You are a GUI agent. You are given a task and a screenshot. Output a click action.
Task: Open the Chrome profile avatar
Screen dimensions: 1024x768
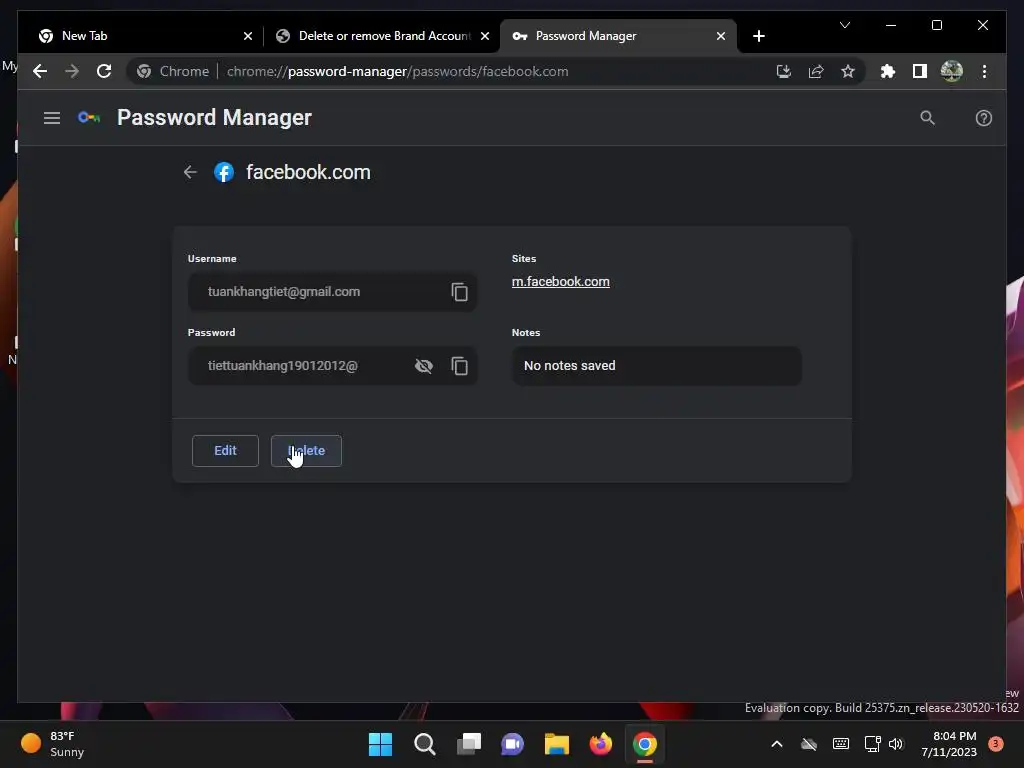click(952, 71)
